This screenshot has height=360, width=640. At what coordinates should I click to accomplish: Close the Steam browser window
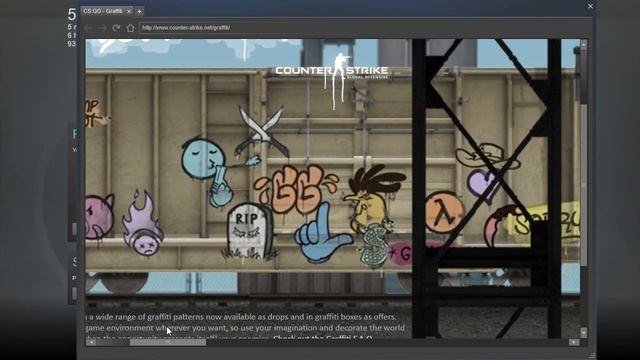pos(591,6)
